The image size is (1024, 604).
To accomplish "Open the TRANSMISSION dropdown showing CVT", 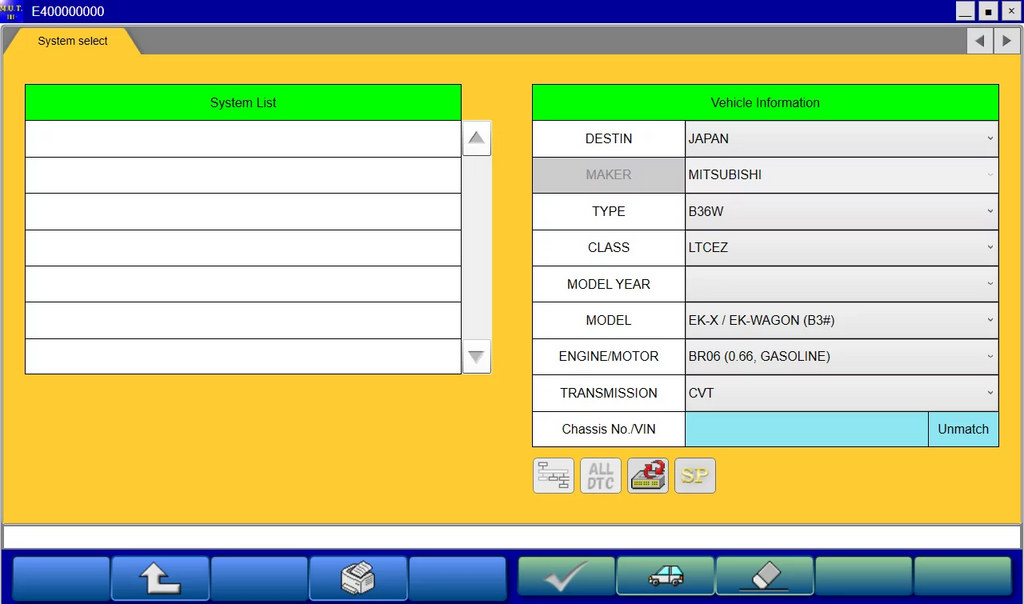I will 841,393.
